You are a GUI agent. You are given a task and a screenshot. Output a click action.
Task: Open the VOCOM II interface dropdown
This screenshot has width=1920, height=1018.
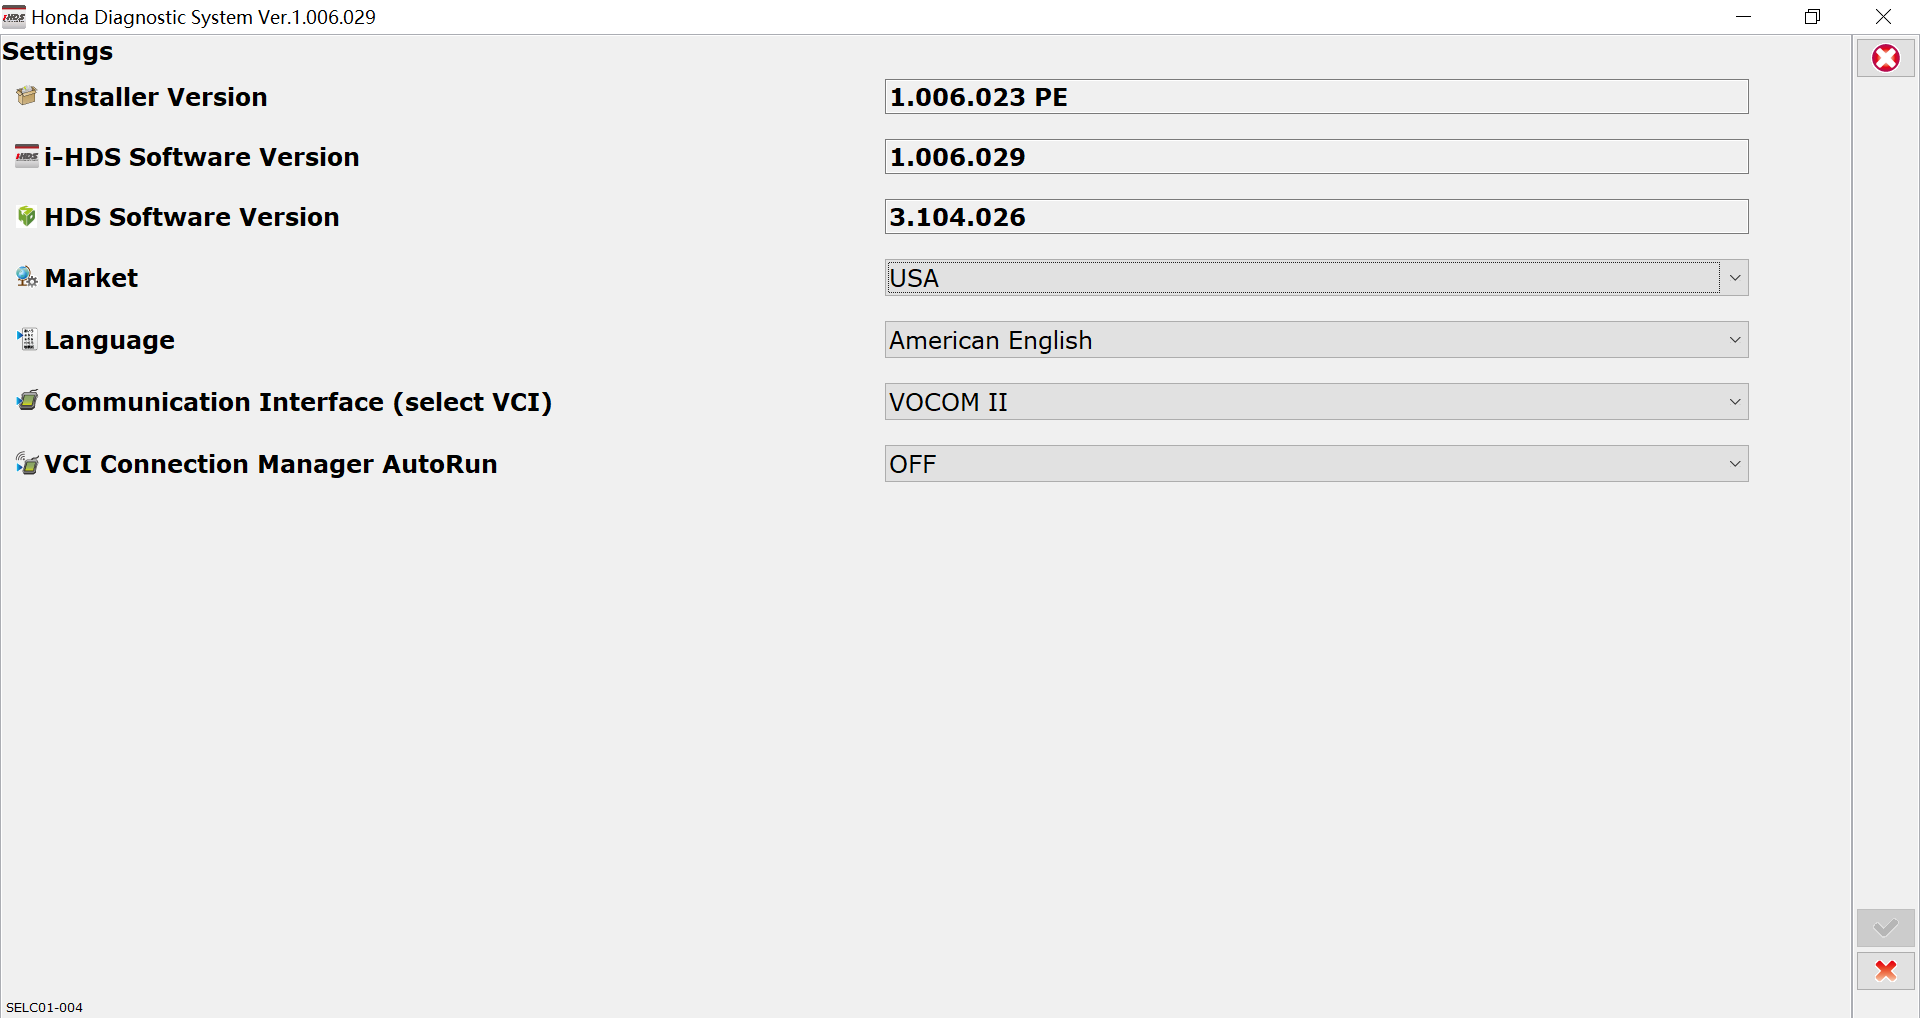pos(1316,402)
